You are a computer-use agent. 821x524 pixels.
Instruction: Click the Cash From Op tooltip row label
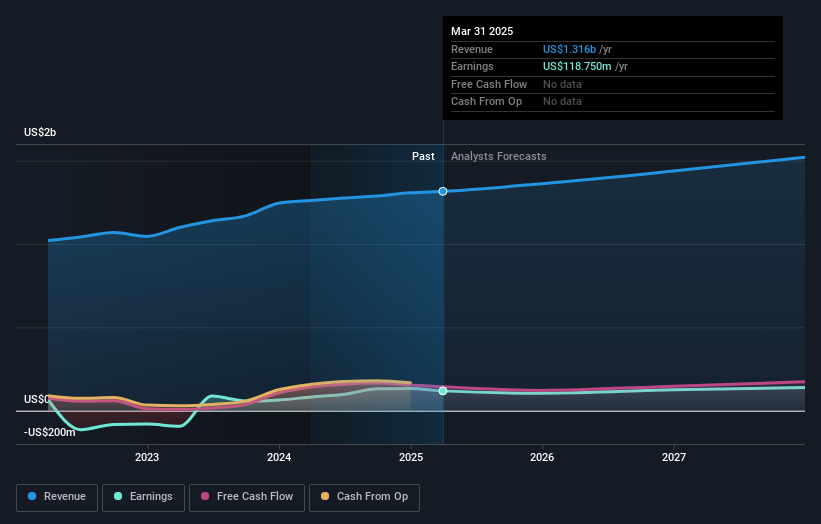(486, 102)
